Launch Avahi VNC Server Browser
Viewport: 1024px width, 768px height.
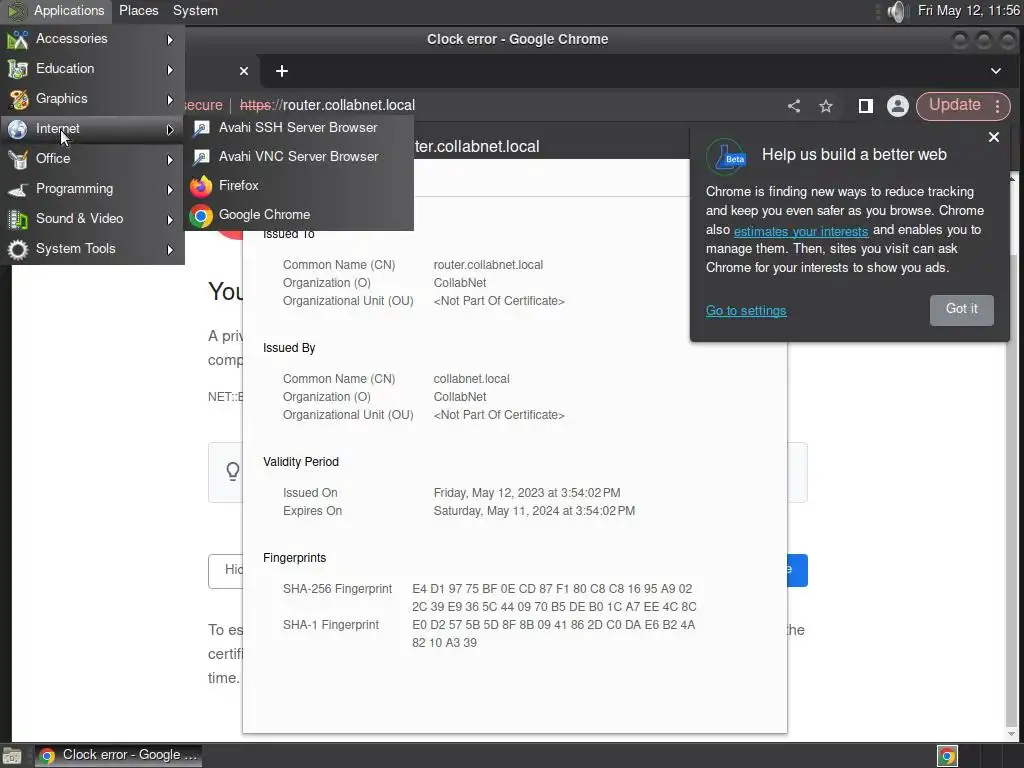[299, 157]
